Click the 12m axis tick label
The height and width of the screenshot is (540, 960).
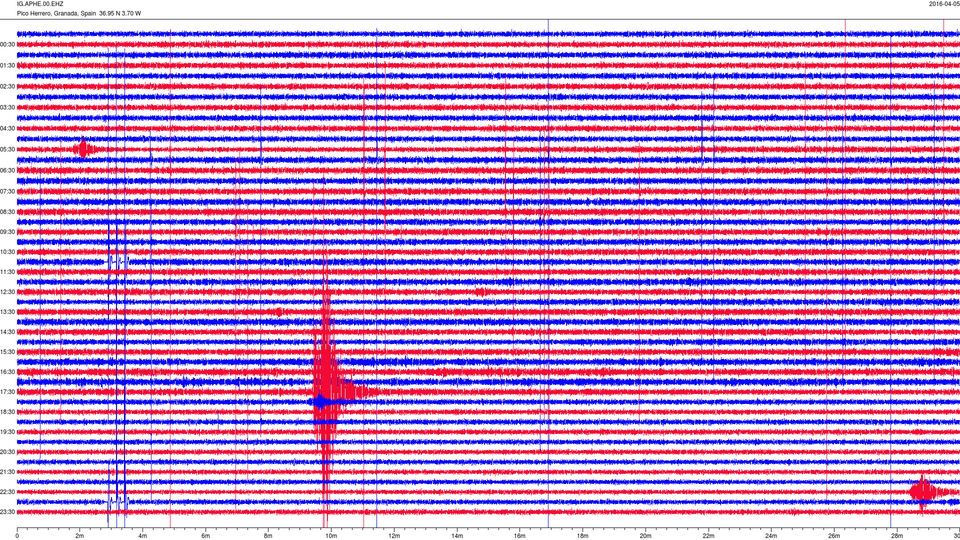[394, 536]
